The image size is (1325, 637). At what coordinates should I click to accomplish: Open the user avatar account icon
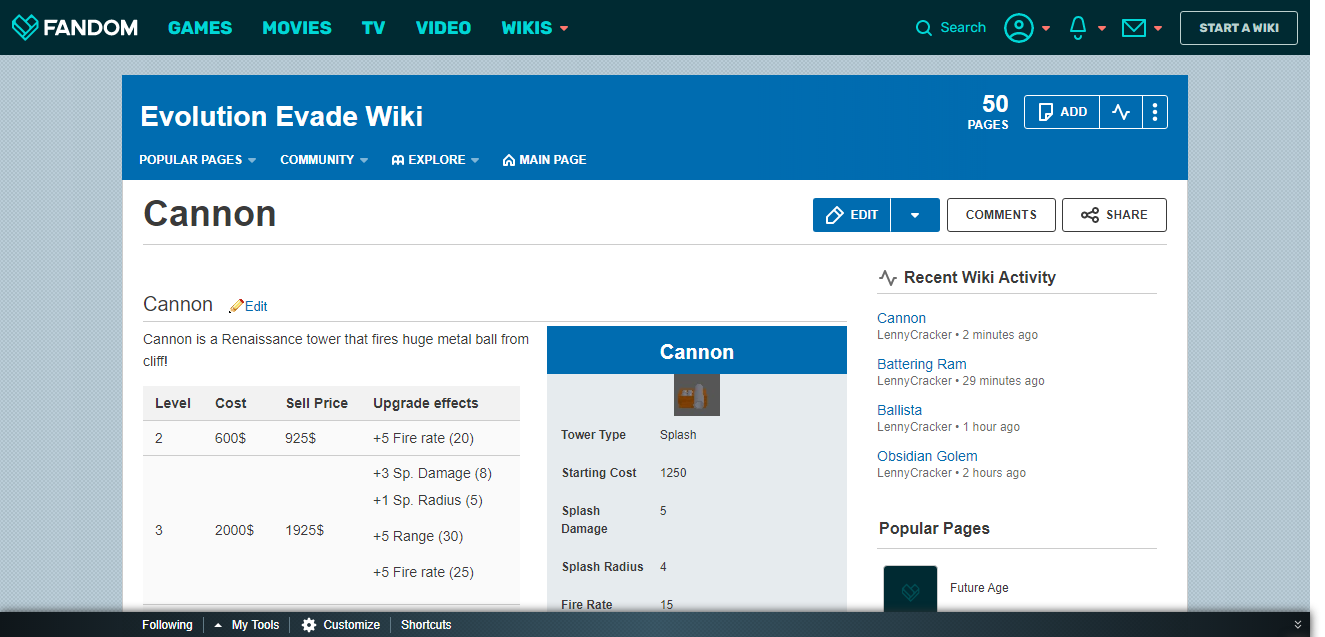coord(1018,28)
